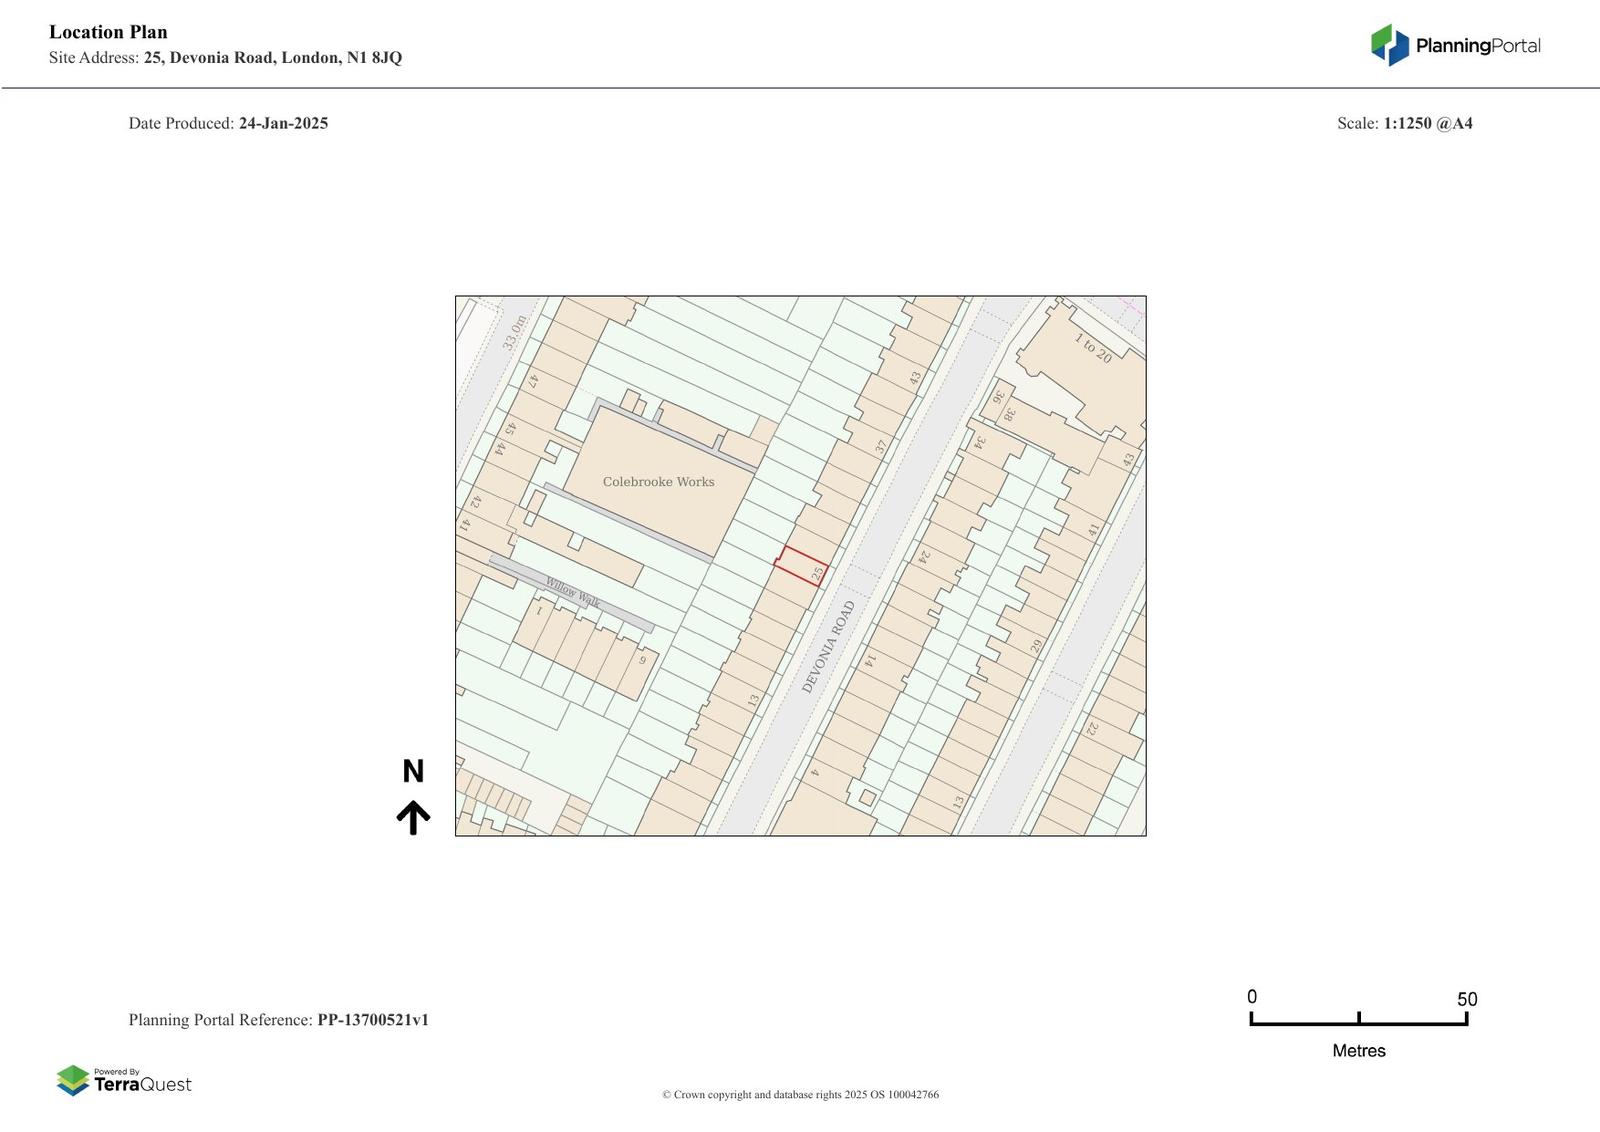Click reference PP-13700521v1
Viewport: 1600px width, 1132px height.
(x=373, y=1020)
